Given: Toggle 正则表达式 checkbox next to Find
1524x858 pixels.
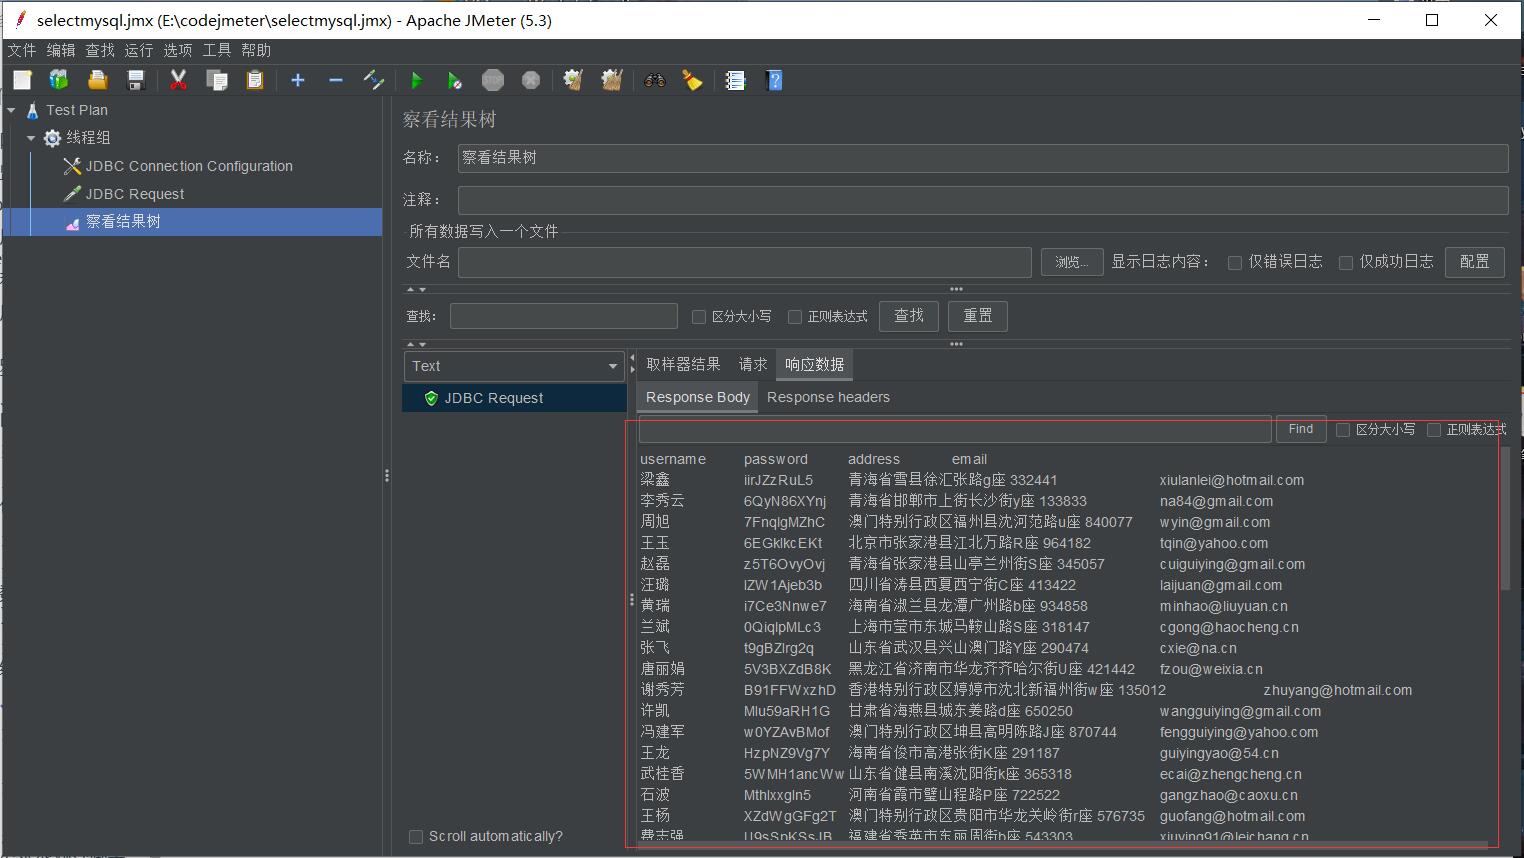Looking at the screenshot, I should 1434,430.
